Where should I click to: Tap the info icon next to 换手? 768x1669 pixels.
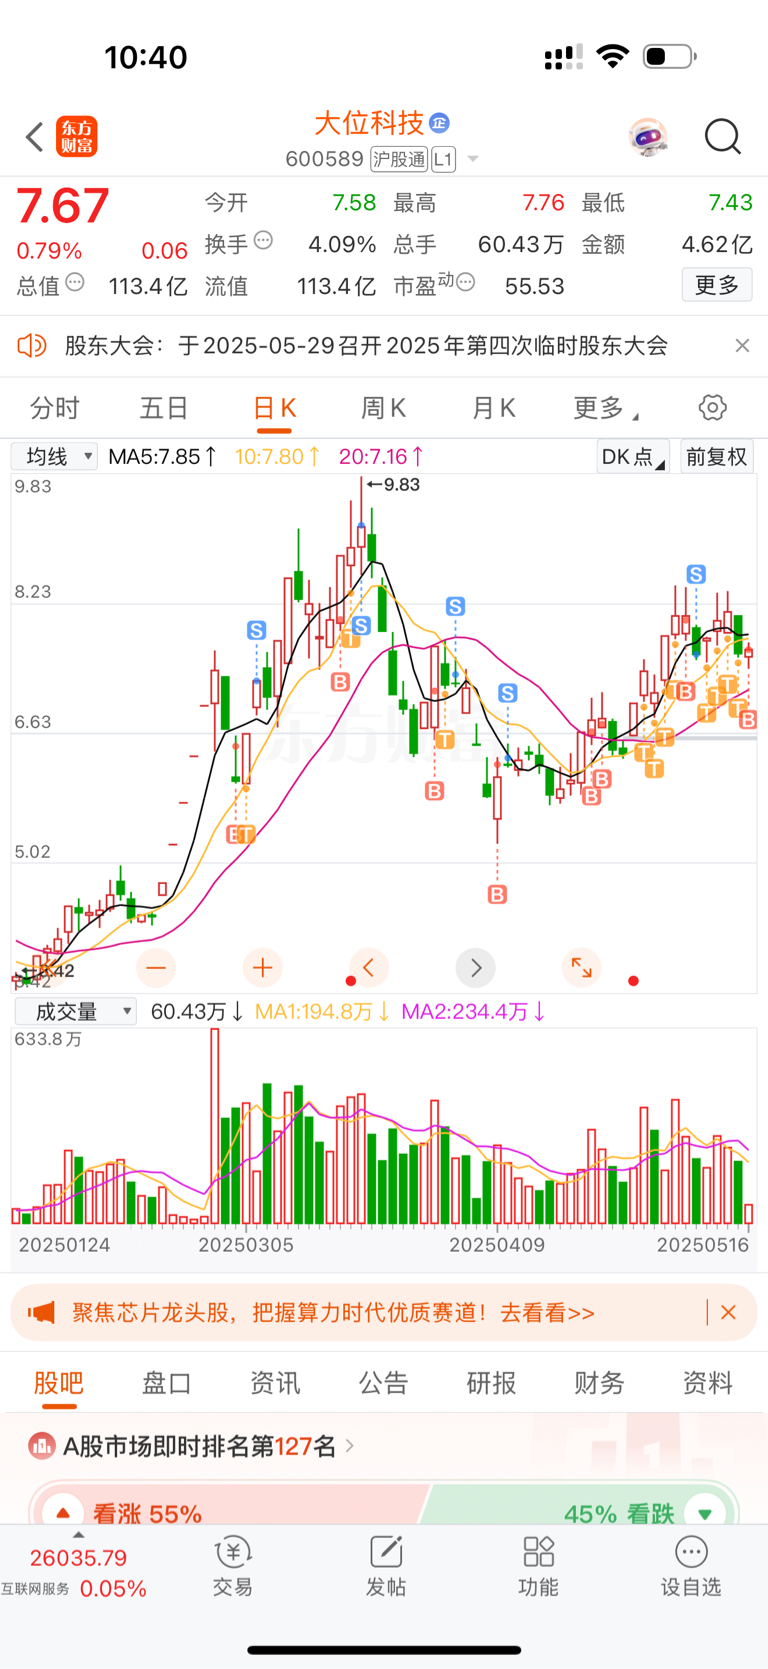(263, 240)
